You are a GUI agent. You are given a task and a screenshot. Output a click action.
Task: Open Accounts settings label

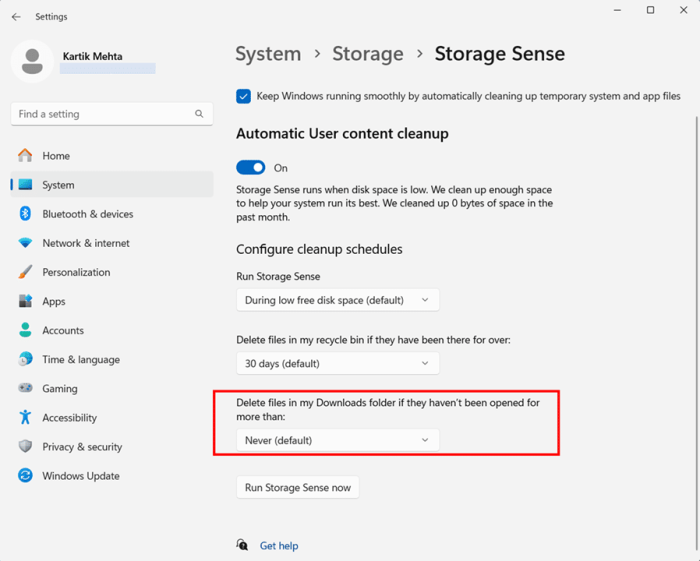(x=63, y=330)
